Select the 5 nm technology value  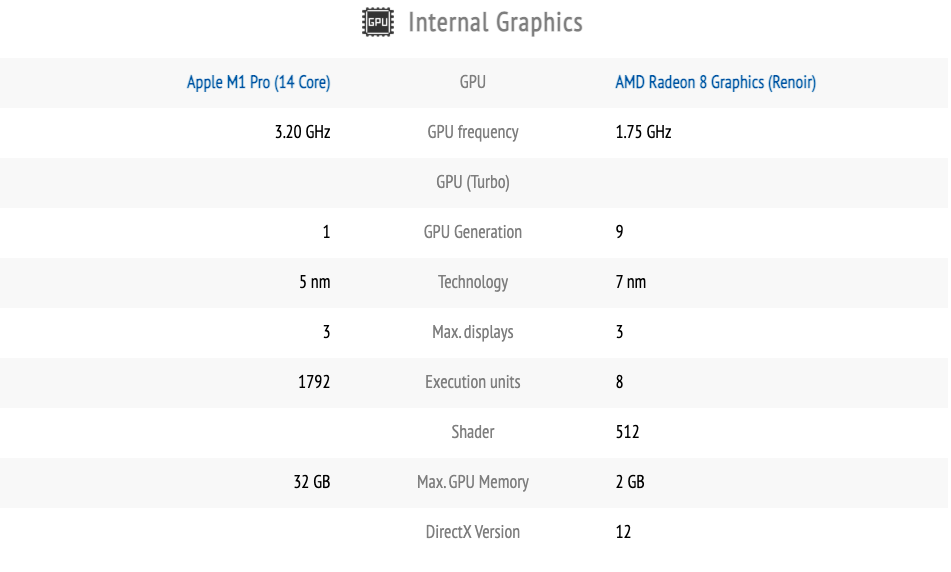click(x=314, y=282)
